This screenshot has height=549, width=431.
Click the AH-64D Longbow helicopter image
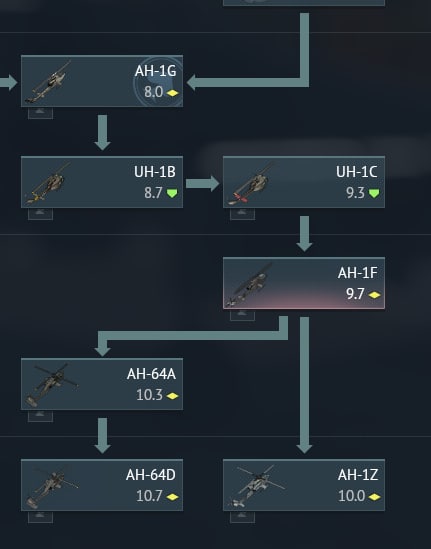pos(51,487)
